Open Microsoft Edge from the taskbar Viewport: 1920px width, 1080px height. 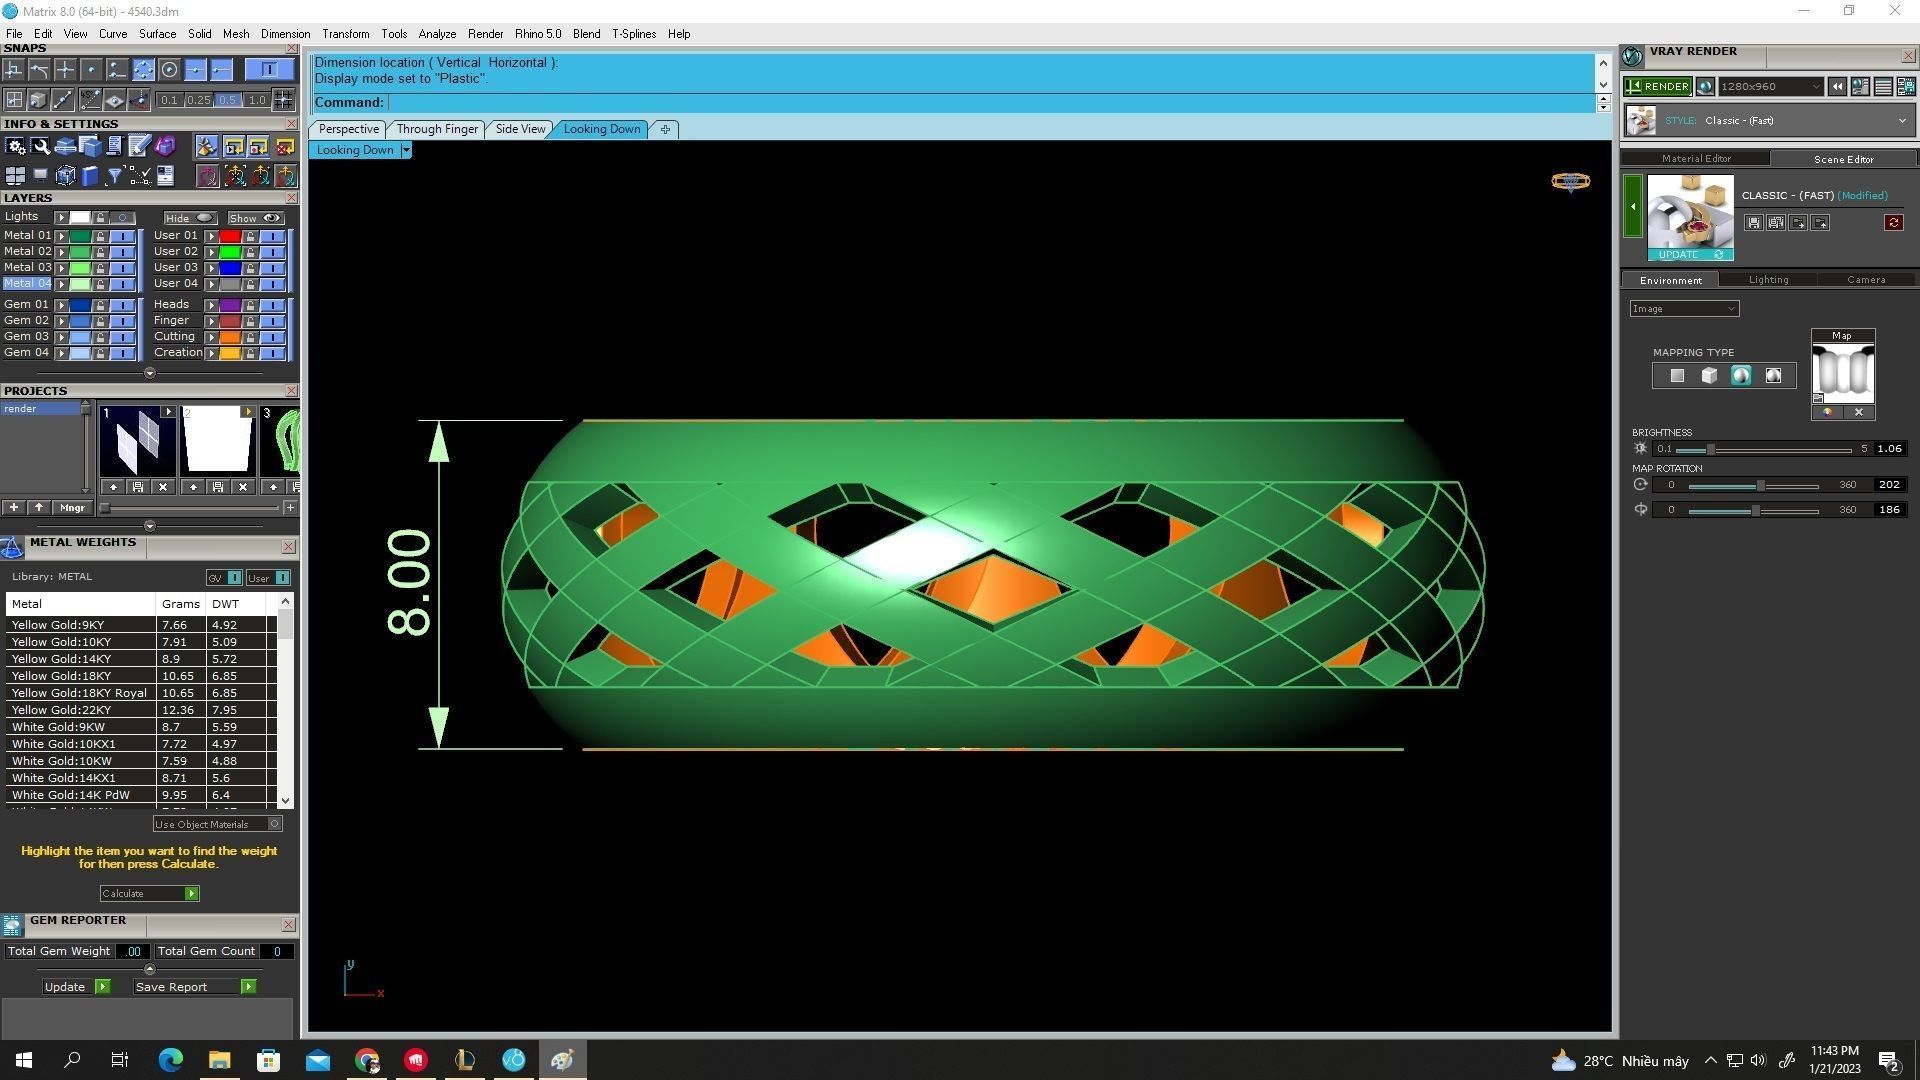click(x=170, y=1060)
